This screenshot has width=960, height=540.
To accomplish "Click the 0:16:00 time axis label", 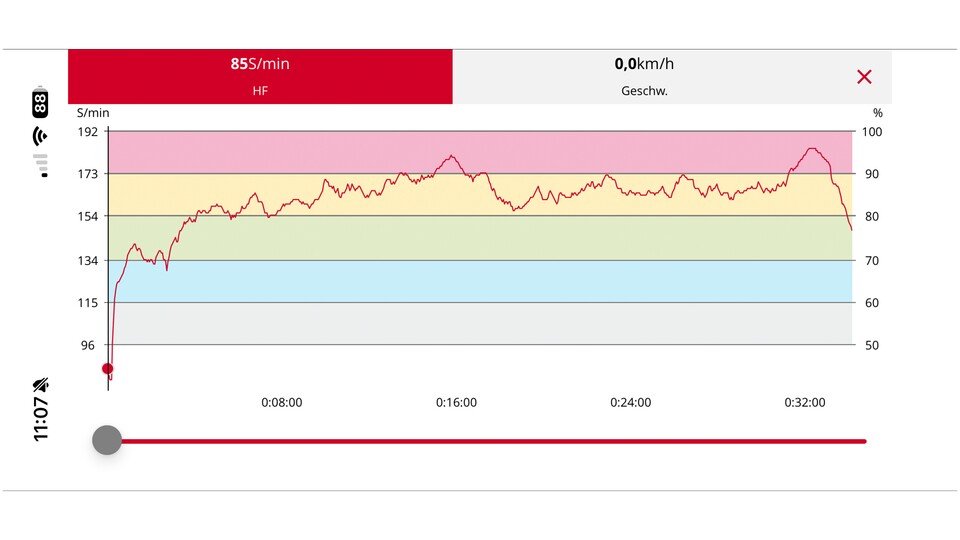I will 456,403.
